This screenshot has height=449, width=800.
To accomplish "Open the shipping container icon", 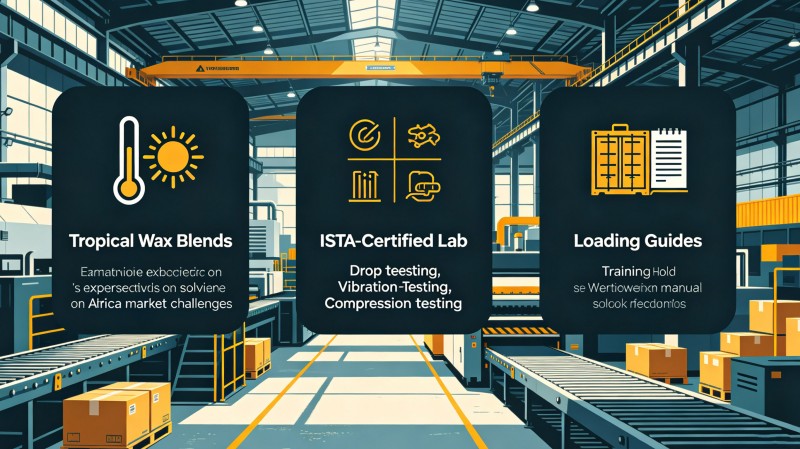I will coord(621,160).
